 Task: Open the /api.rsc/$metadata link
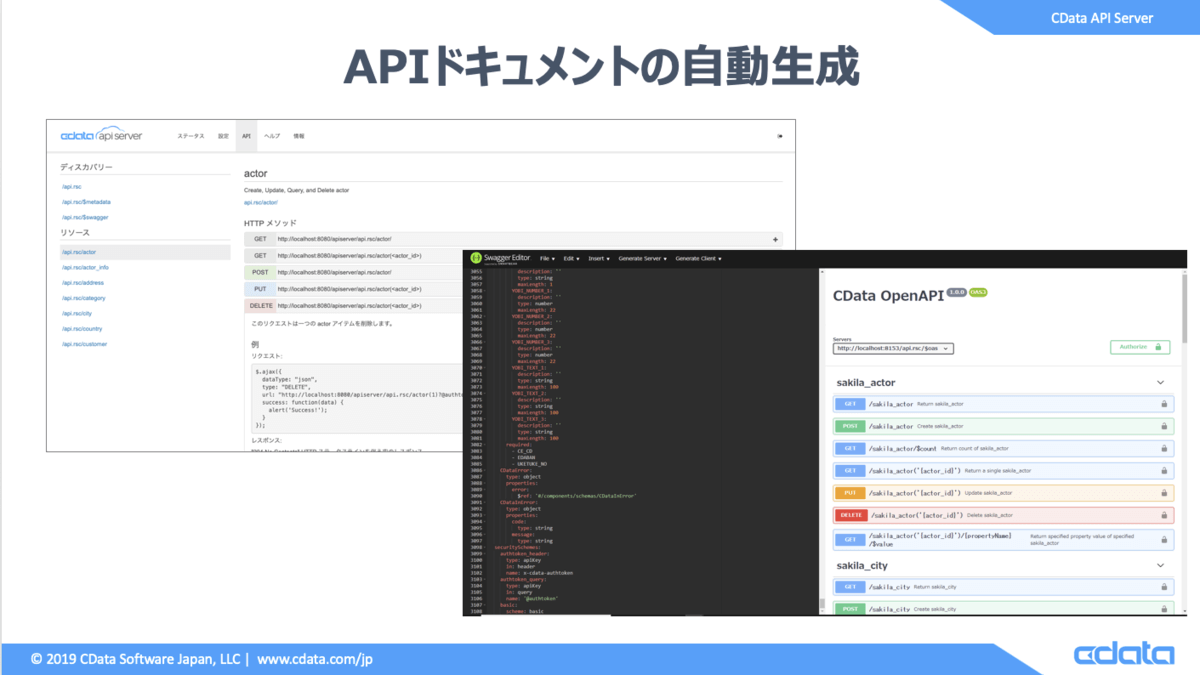(x=86, y=201)
